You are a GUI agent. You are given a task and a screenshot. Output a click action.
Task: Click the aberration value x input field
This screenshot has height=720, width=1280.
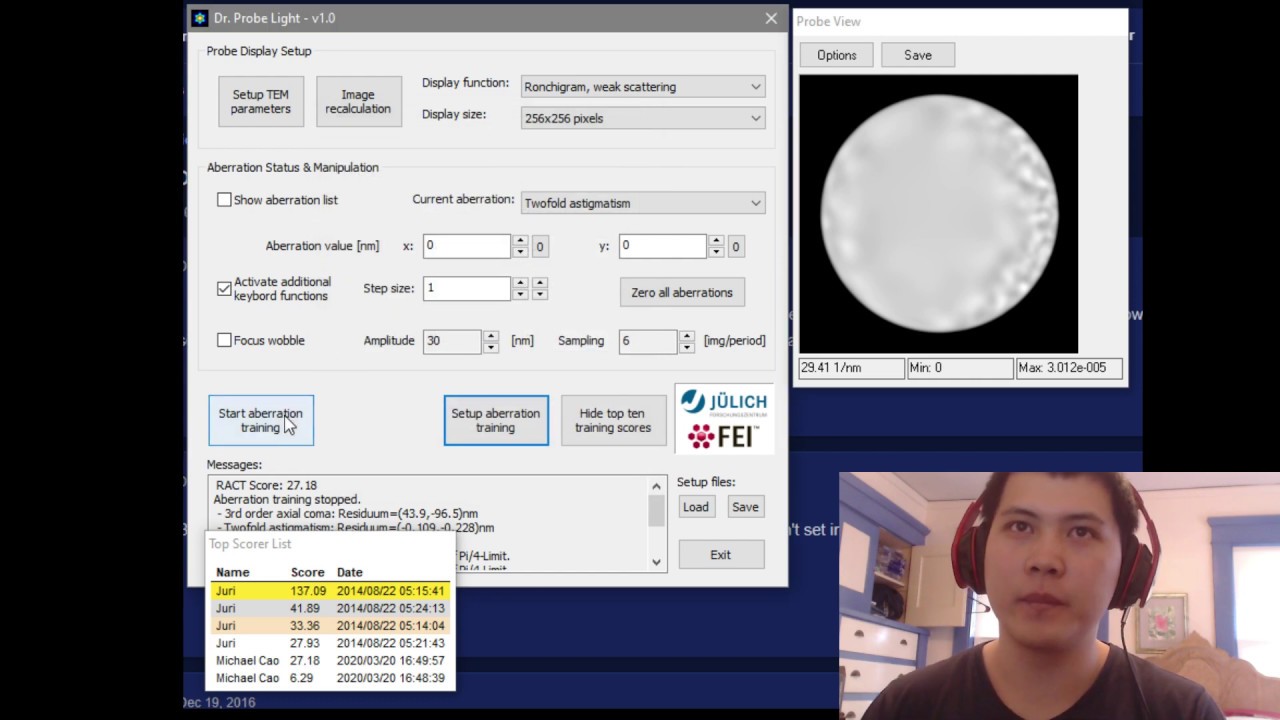pos(466,246)
